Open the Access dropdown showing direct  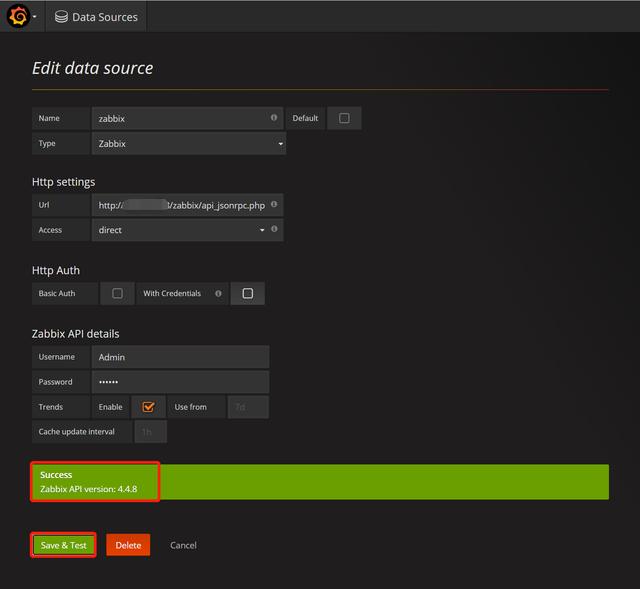(187, 230)
